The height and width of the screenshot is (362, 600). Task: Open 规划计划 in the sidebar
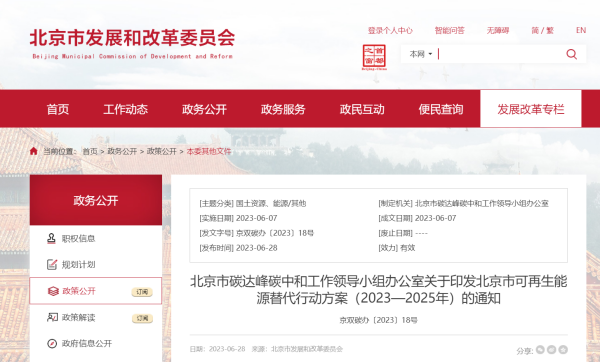tap(78, 264)
